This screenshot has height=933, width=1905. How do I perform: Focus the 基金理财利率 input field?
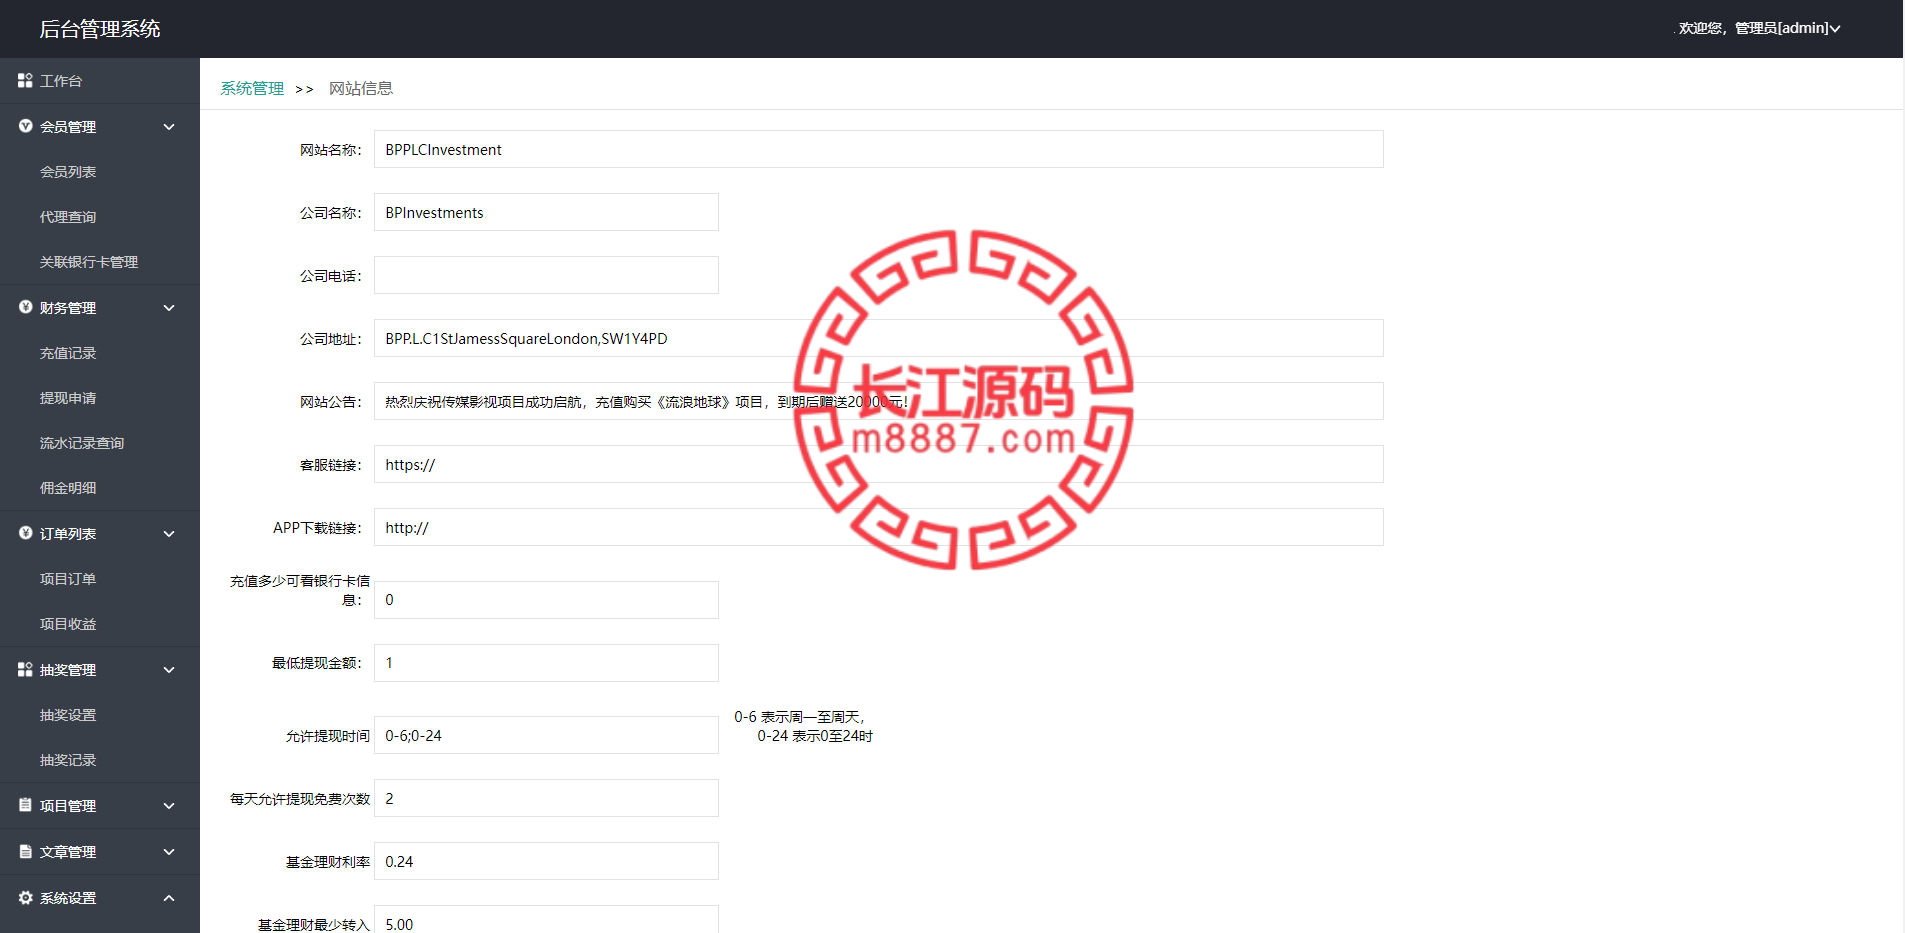546,861
